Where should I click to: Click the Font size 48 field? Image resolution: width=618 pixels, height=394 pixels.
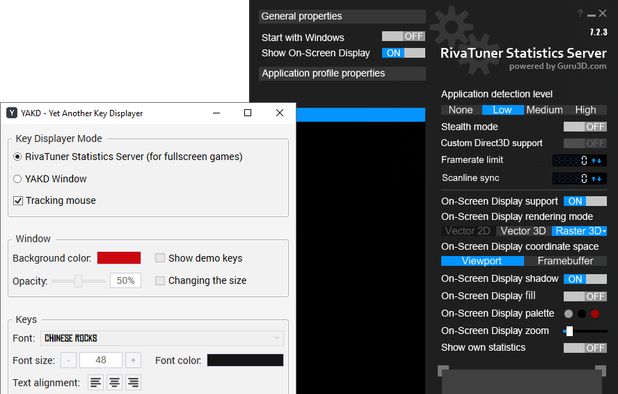(x=101, y=360)
